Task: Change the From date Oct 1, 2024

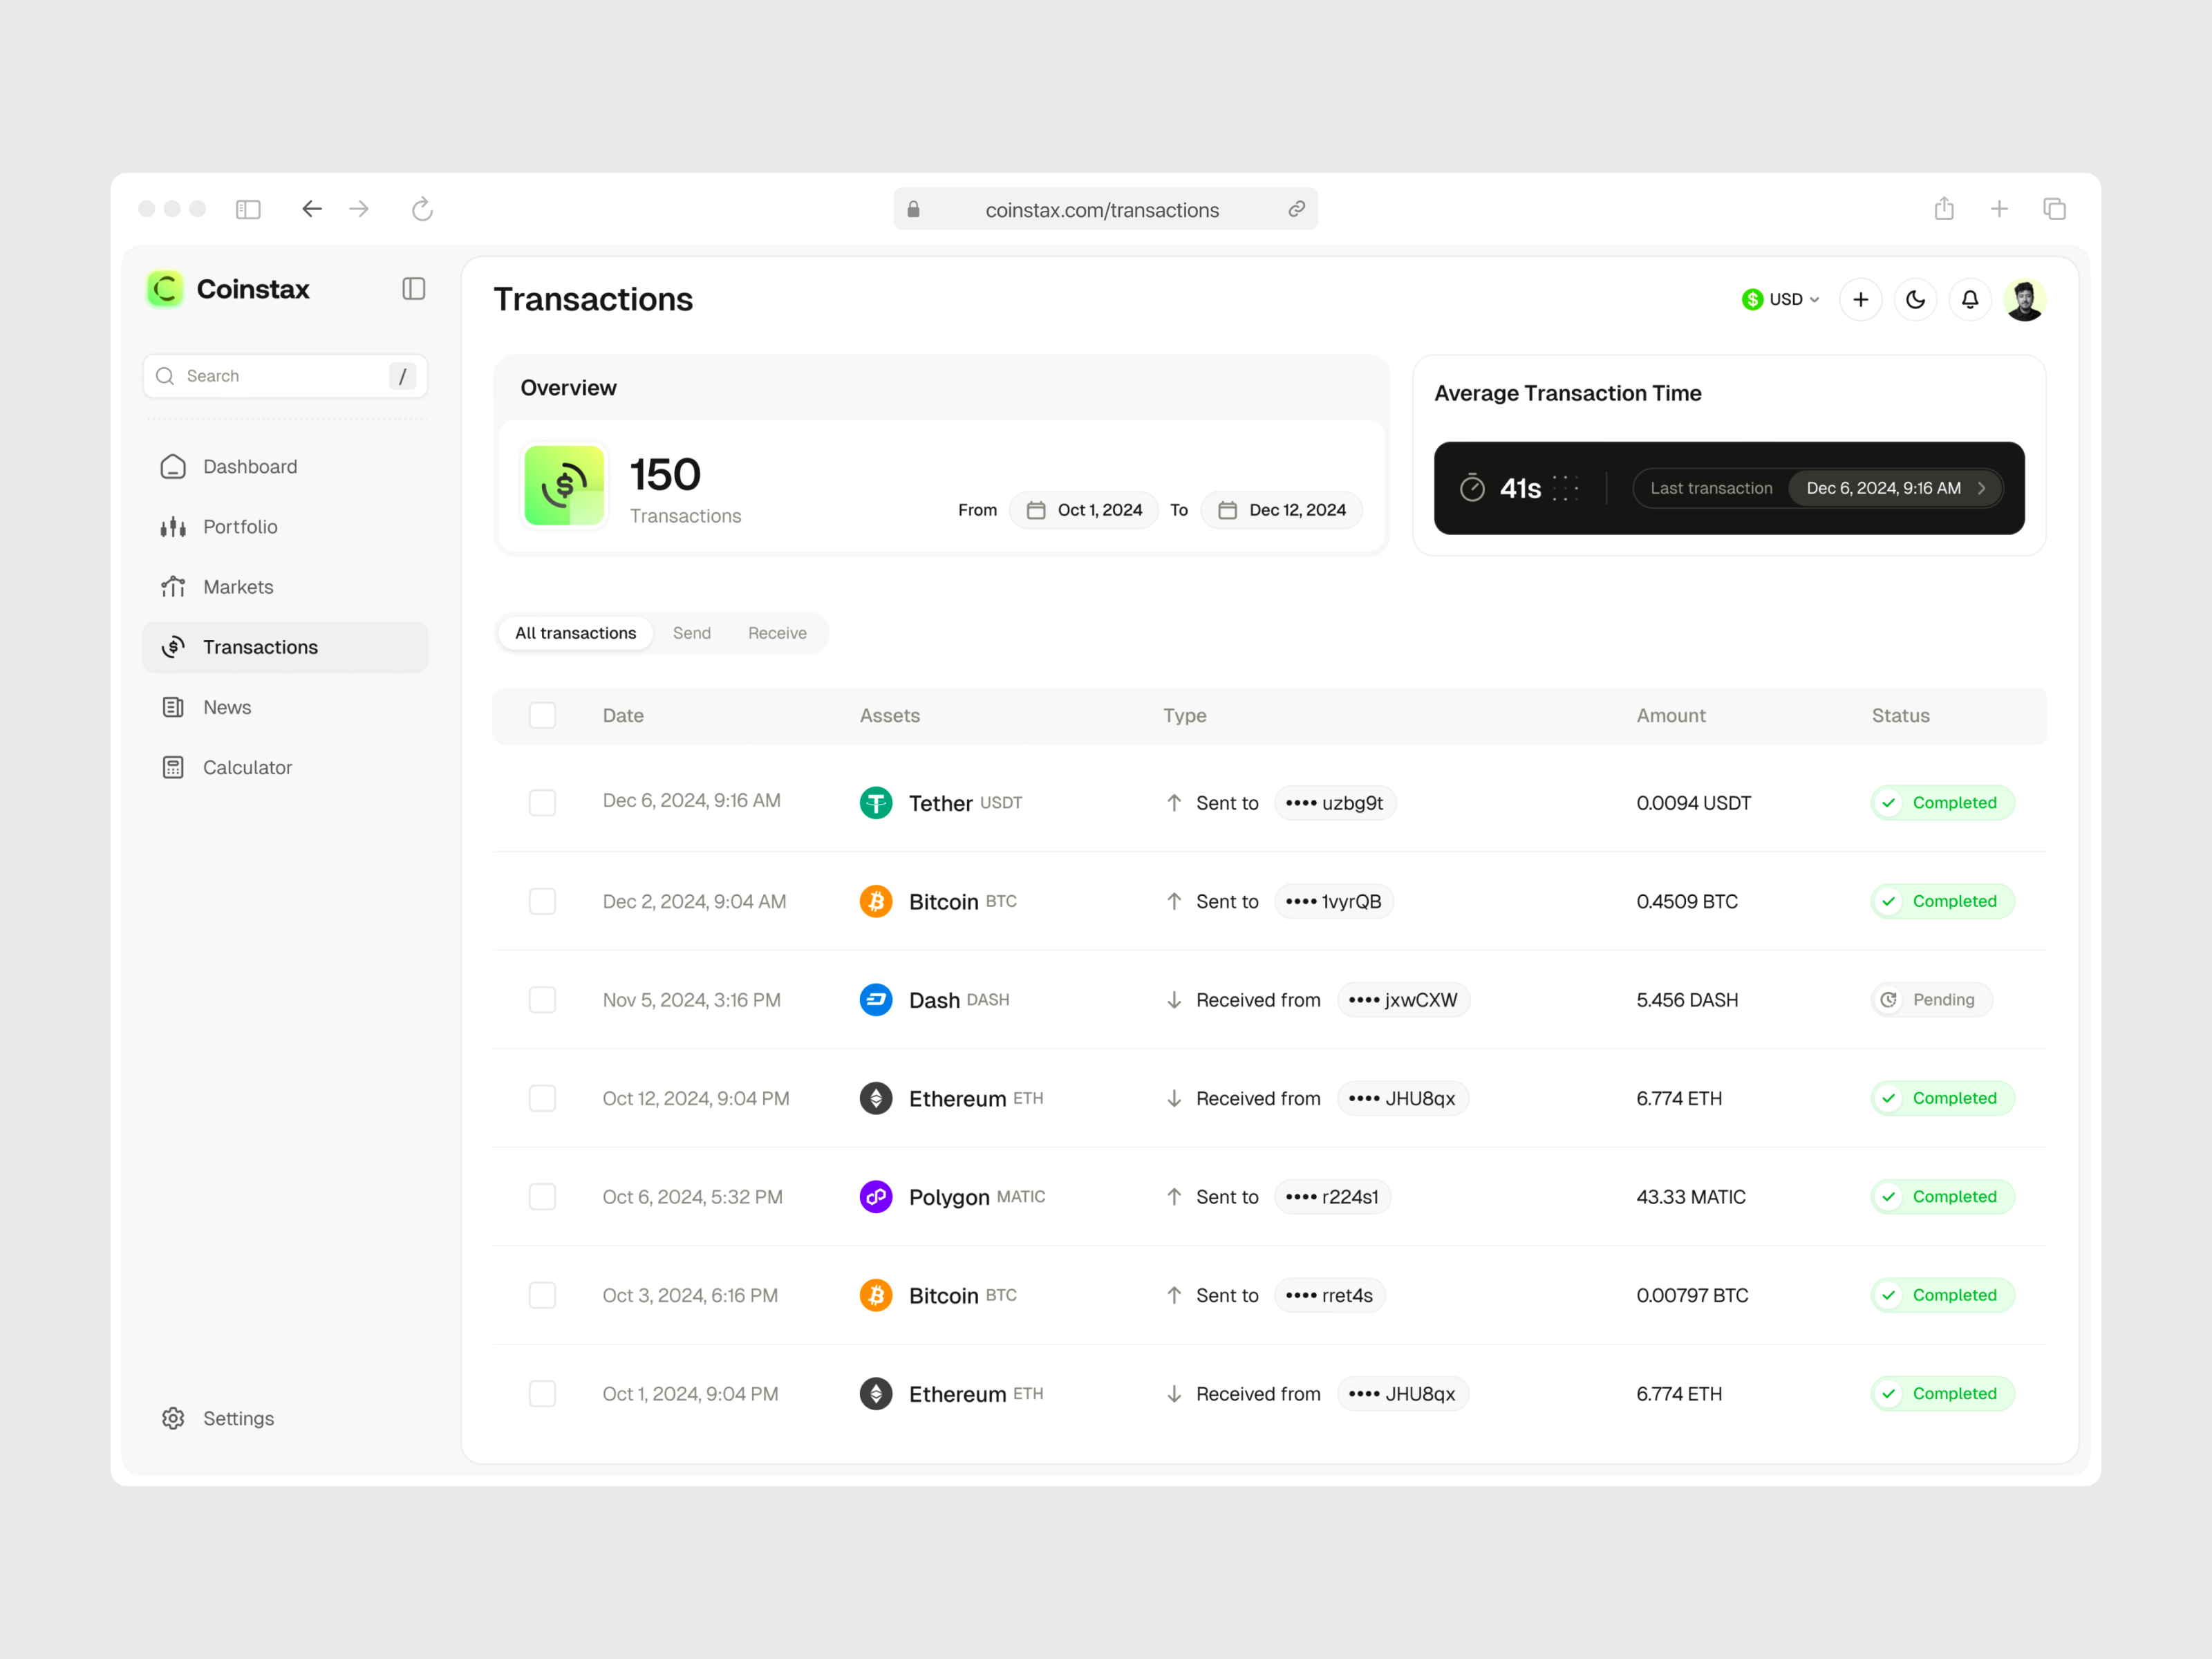Action: pos(1084,510)
